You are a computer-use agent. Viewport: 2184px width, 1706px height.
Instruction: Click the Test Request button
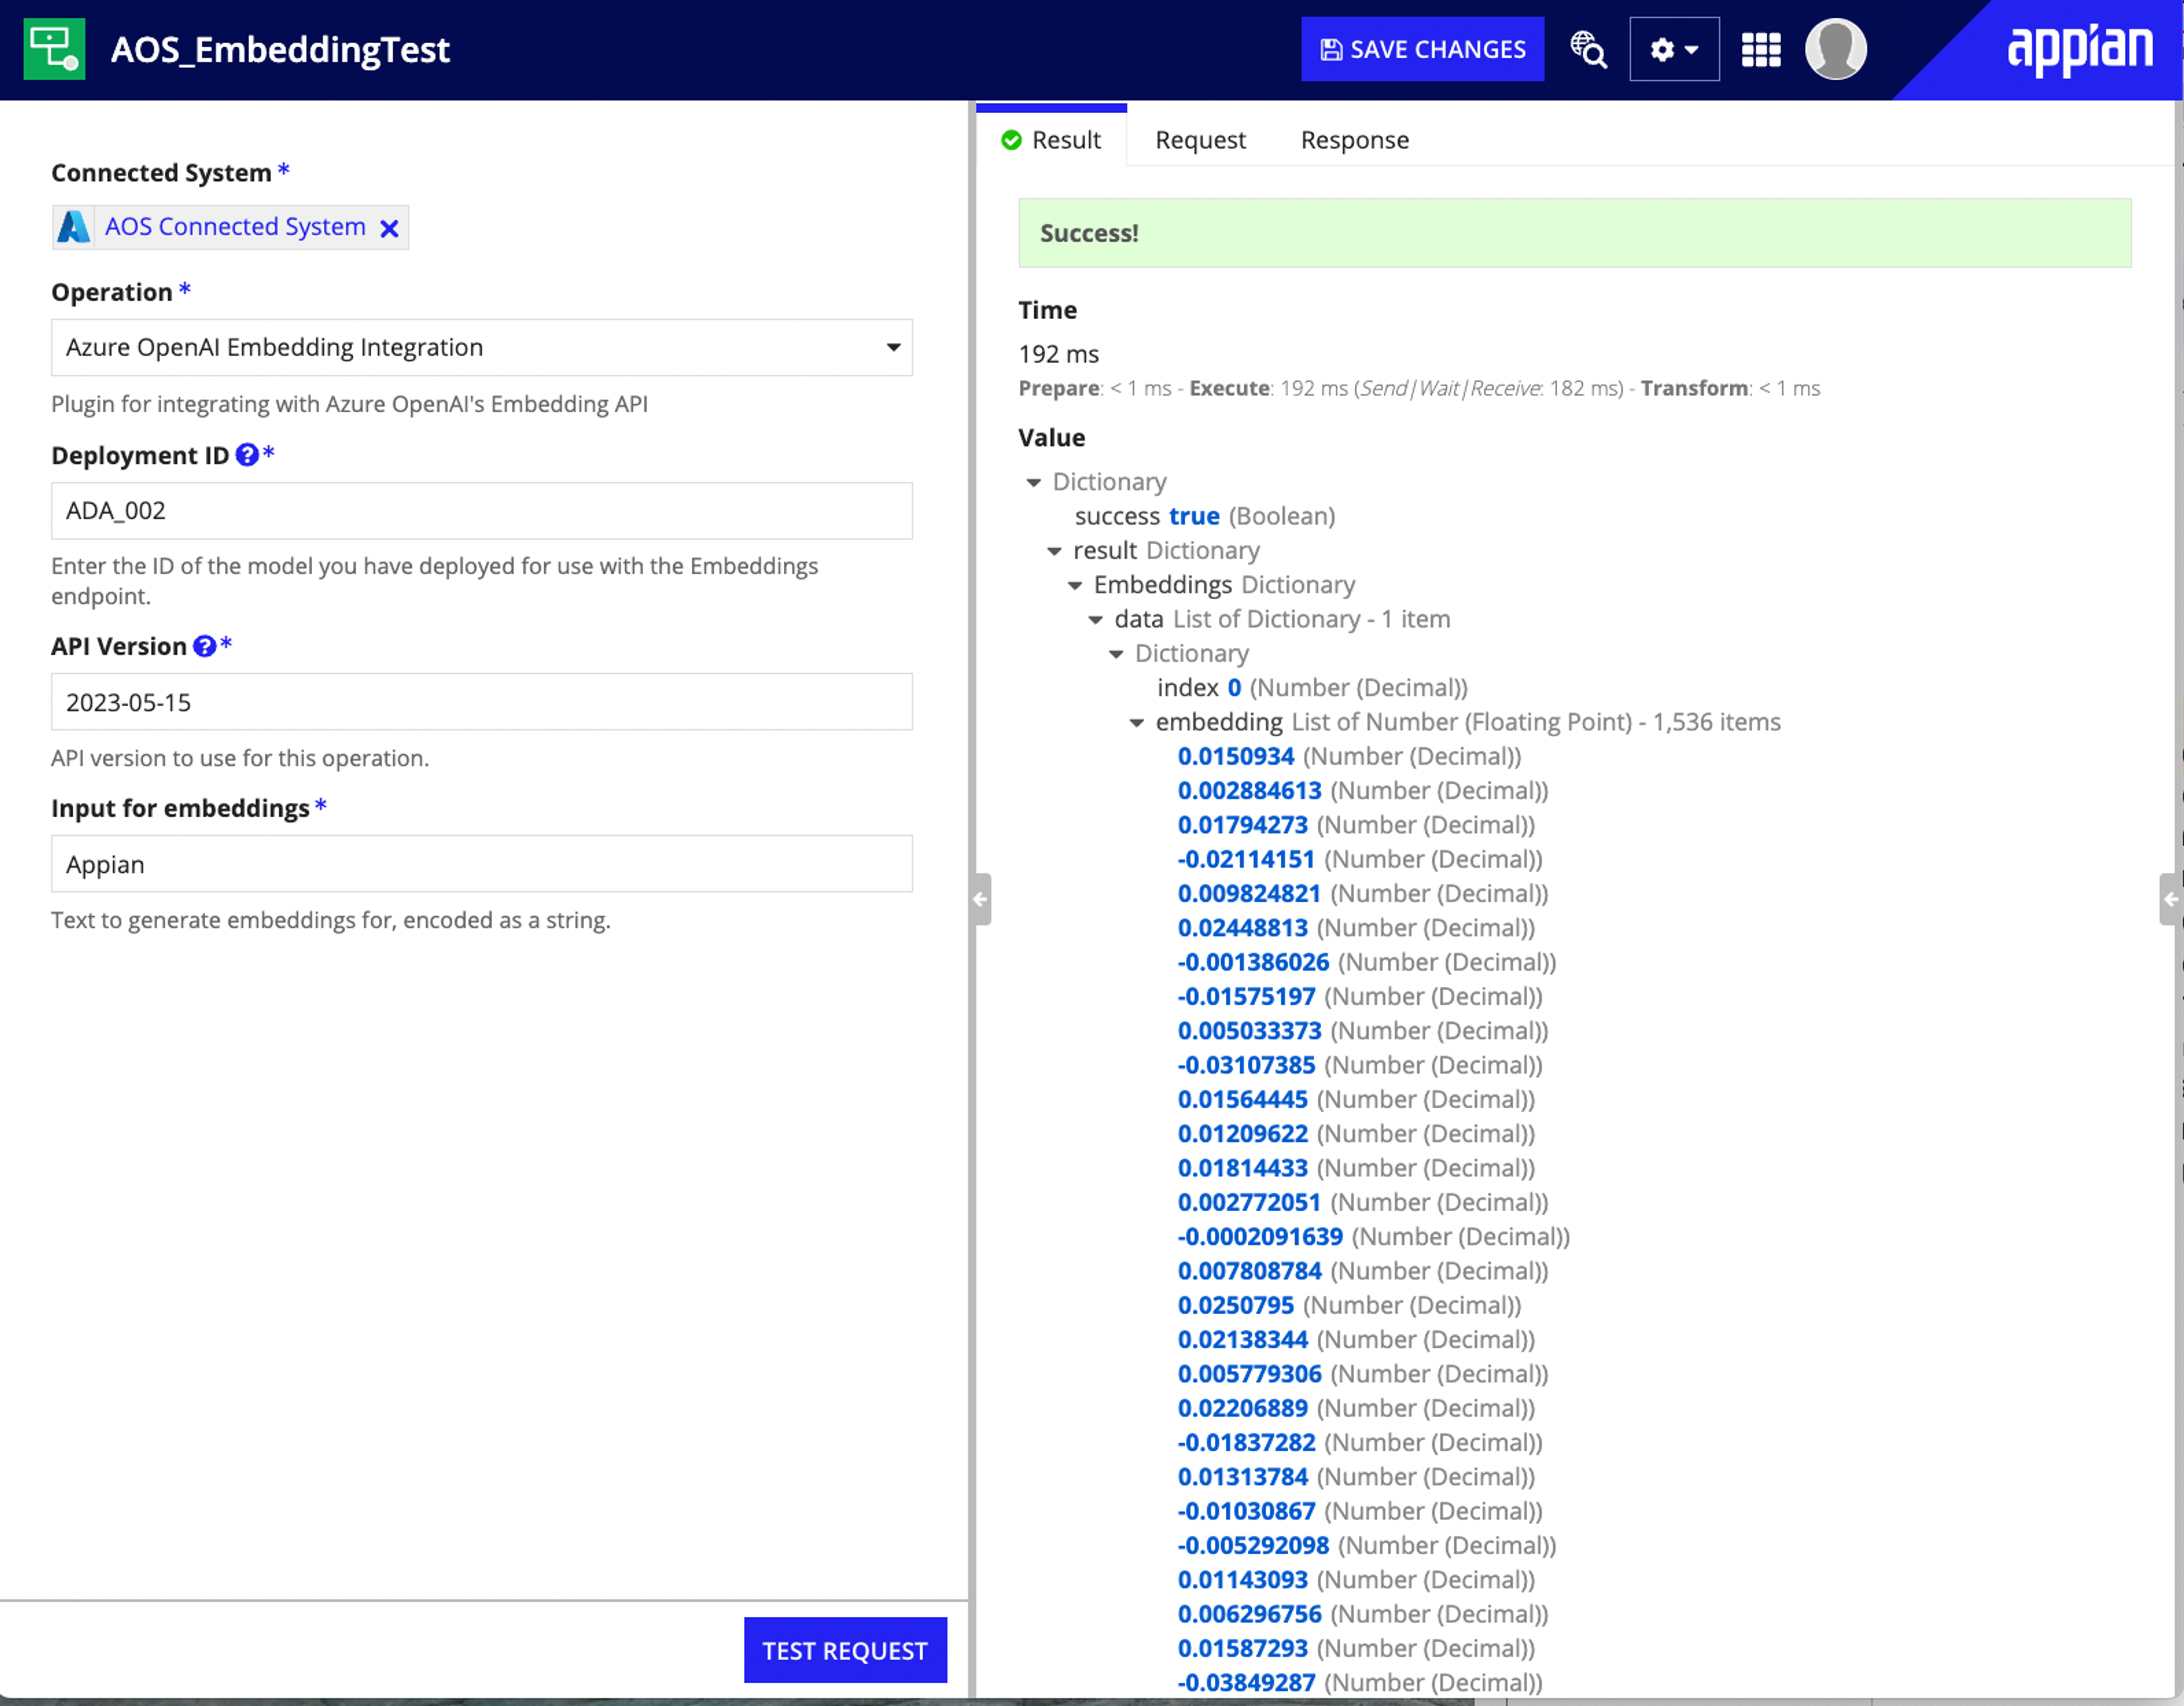click(845, 1650)
